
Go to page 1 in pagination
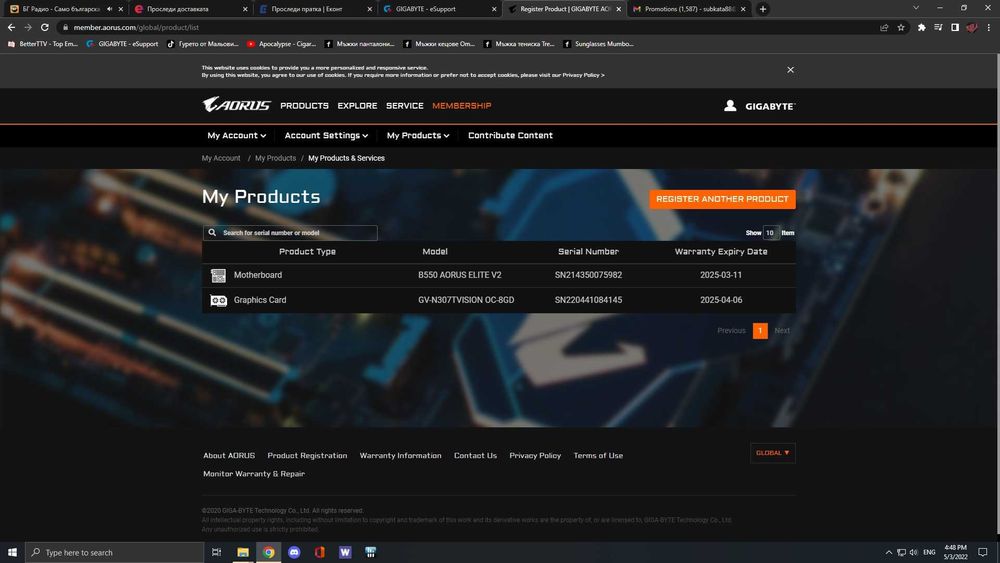[760, 330]
